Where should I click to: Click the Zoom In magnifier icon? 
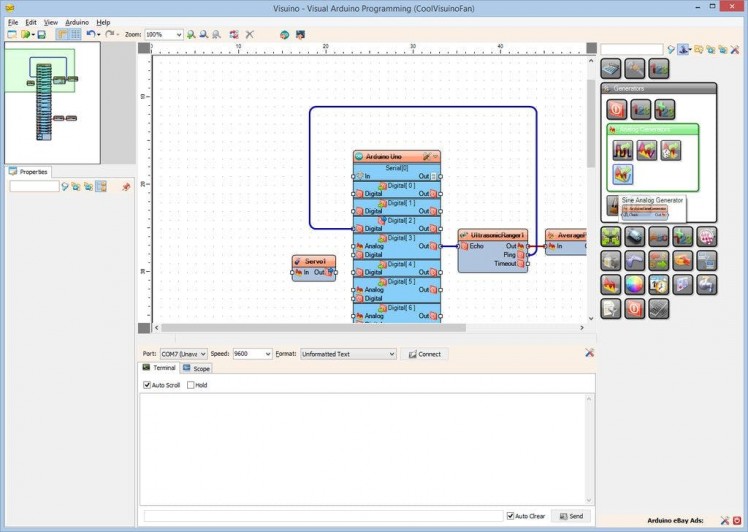point(191,34)
